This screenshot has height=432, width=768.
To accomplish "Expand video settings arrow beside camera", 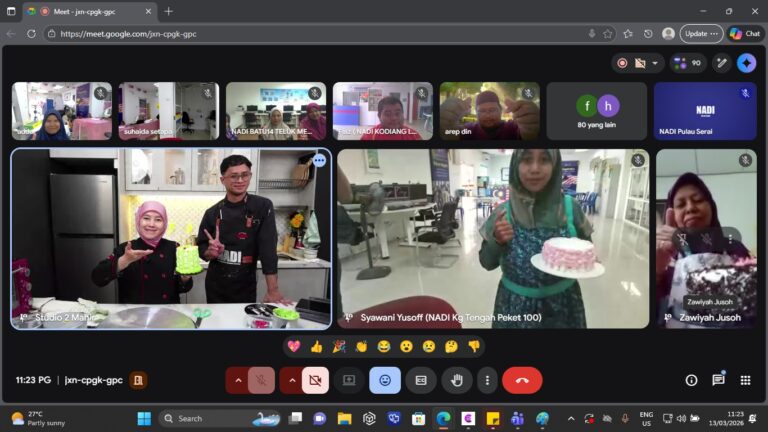I will (292, 380).
